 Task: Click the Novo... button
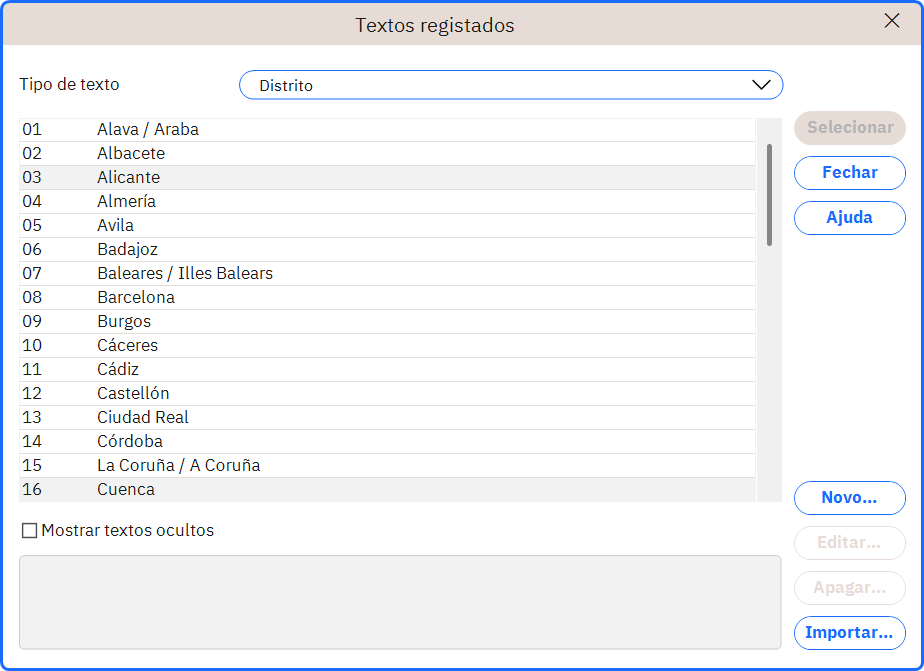(849, 498)
